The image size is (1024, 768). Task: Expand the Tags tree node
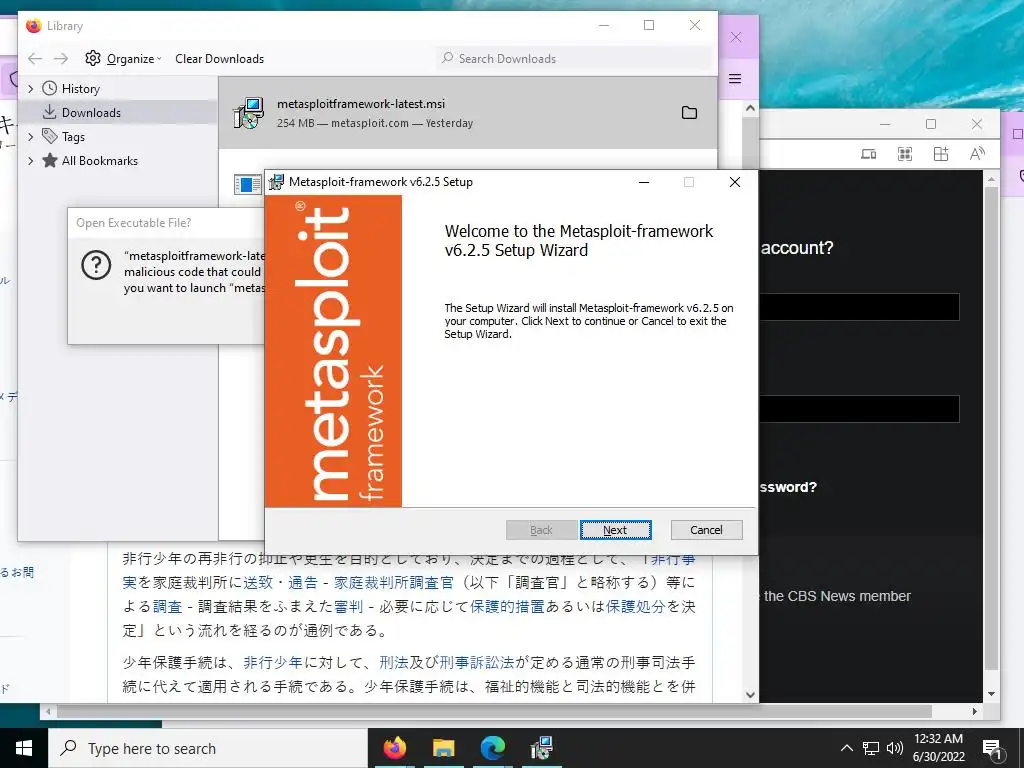31,136
